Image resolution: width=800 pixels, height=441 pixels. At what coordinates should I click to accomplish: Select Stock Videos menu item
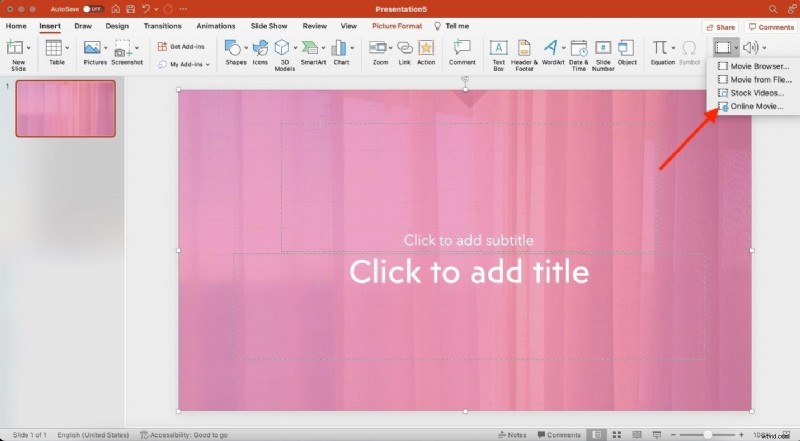753,92
